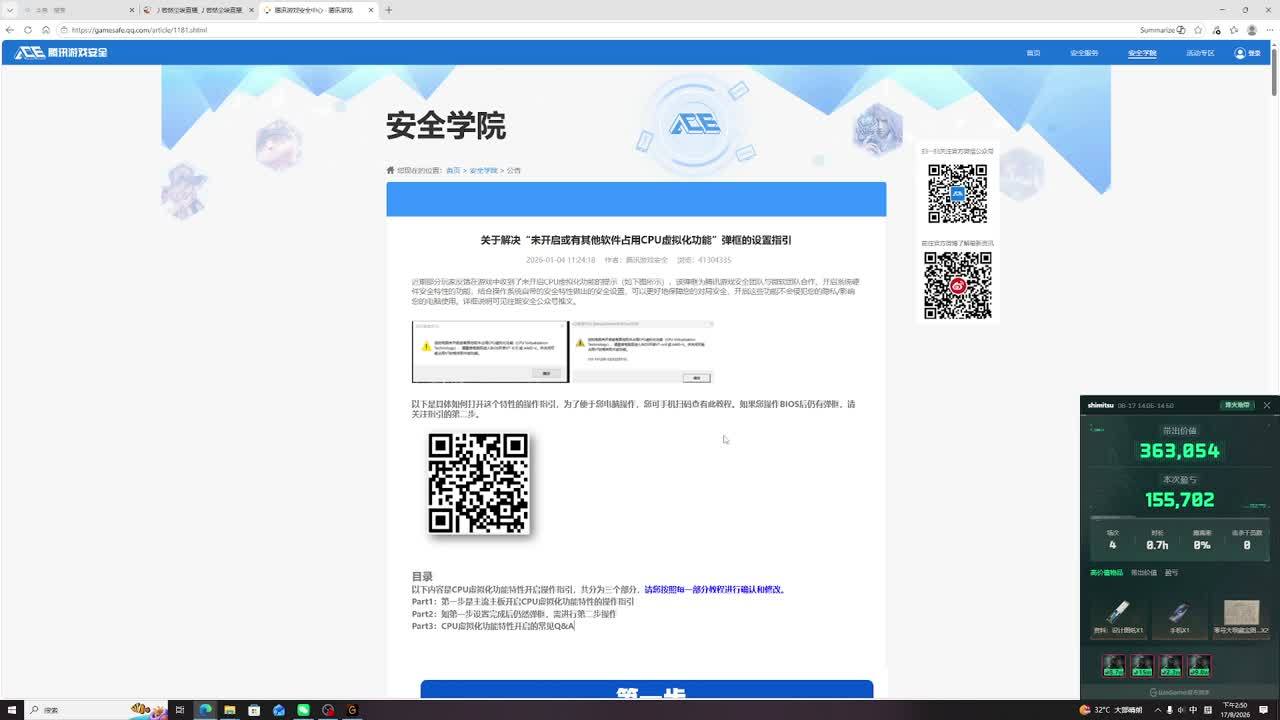Open the weather widget showing 32°C
Screen dimensions: 1280x720
1112,710
